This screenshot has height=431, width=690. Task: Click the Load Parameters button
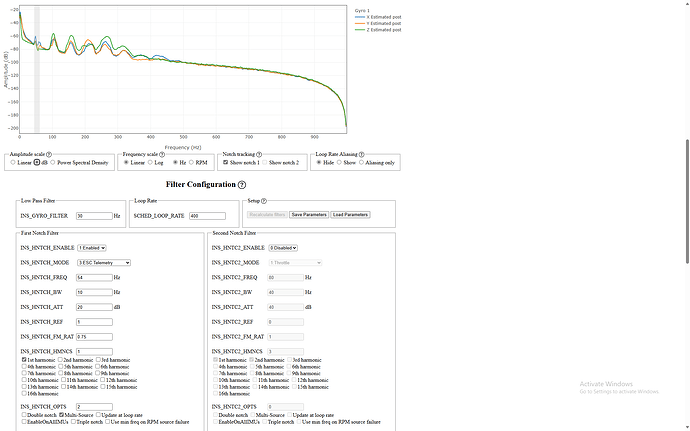[350, 215]
